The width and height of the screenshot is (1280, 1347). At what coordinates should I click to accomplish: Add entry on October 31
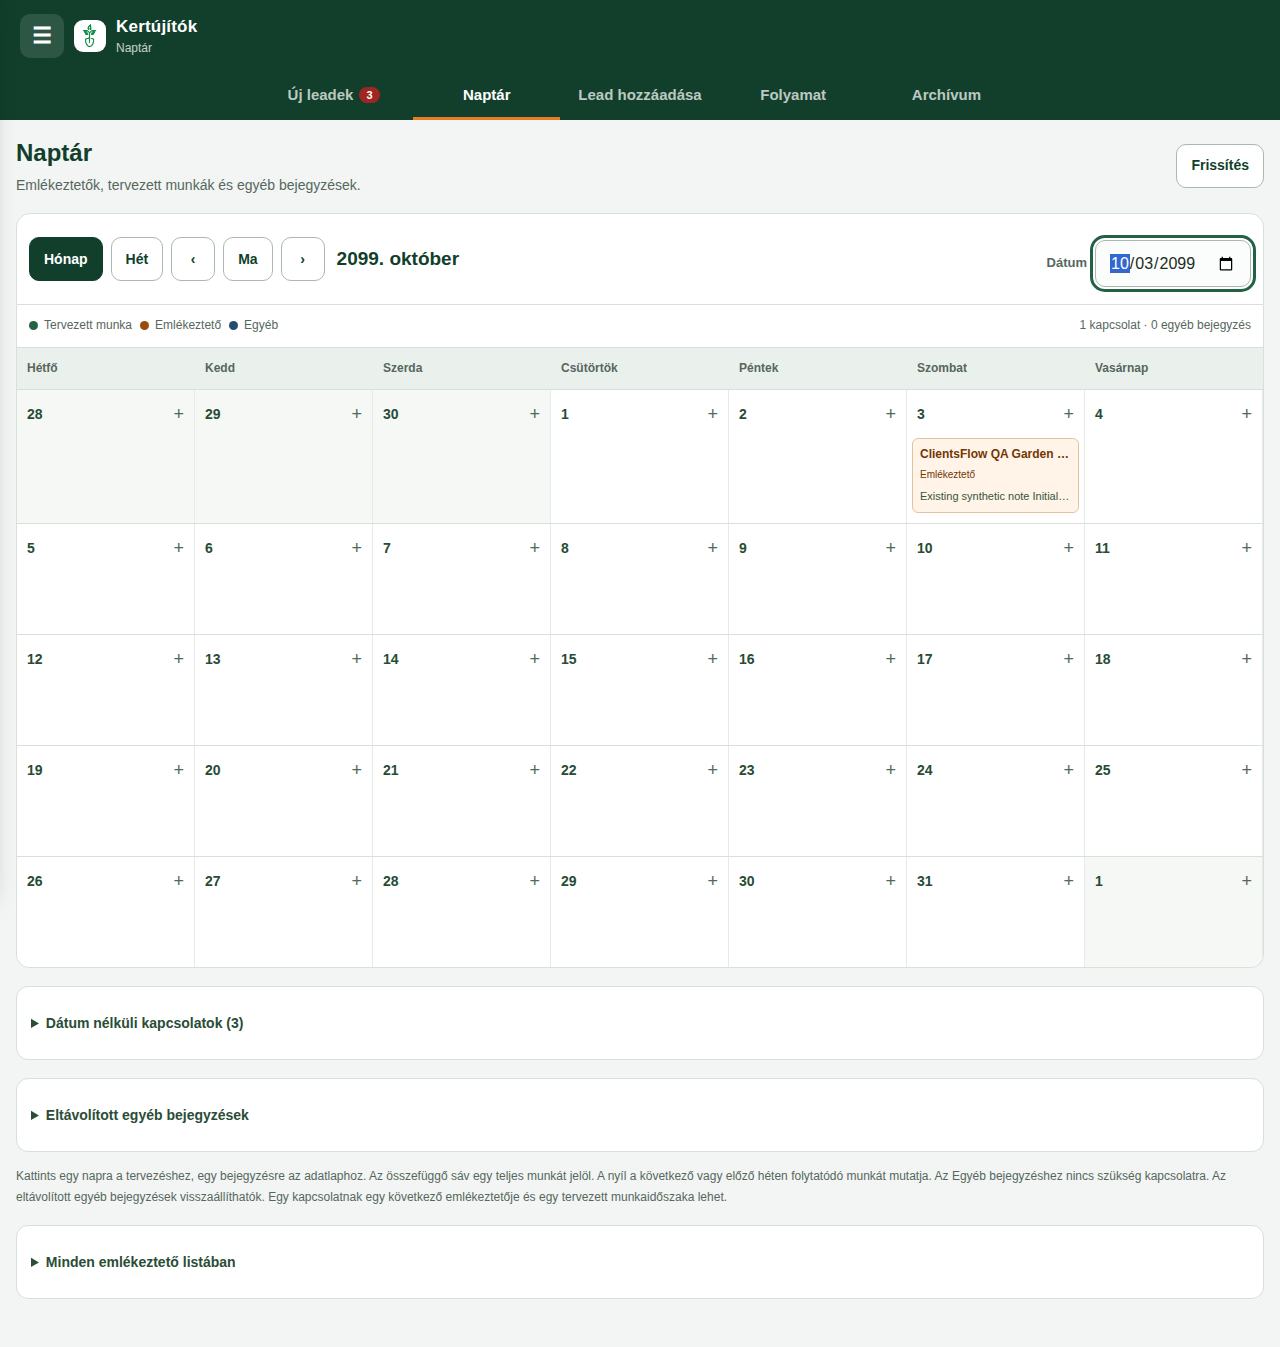point(1069,881)
